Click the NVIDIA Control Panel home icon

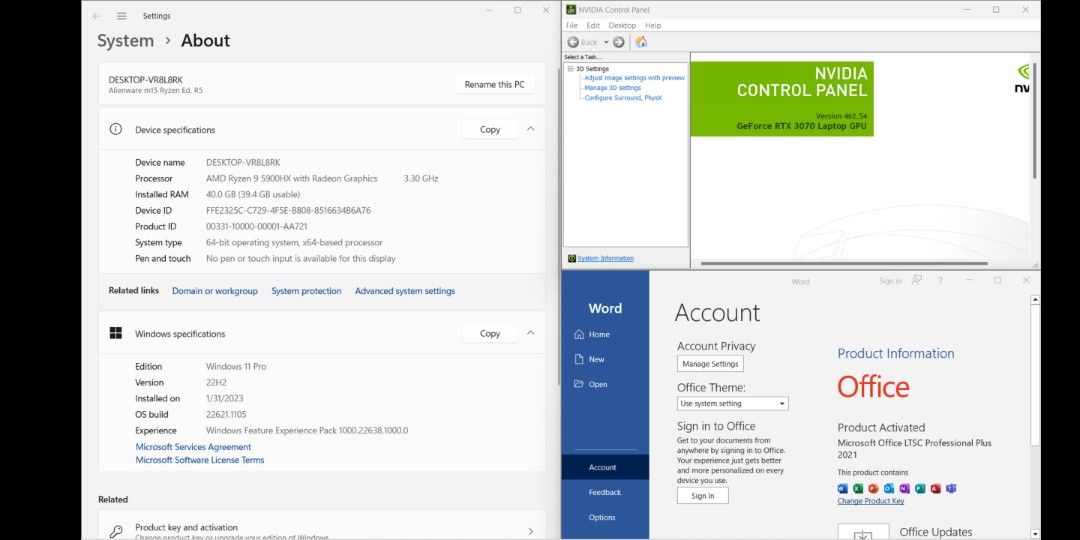[x=641, y=42]
